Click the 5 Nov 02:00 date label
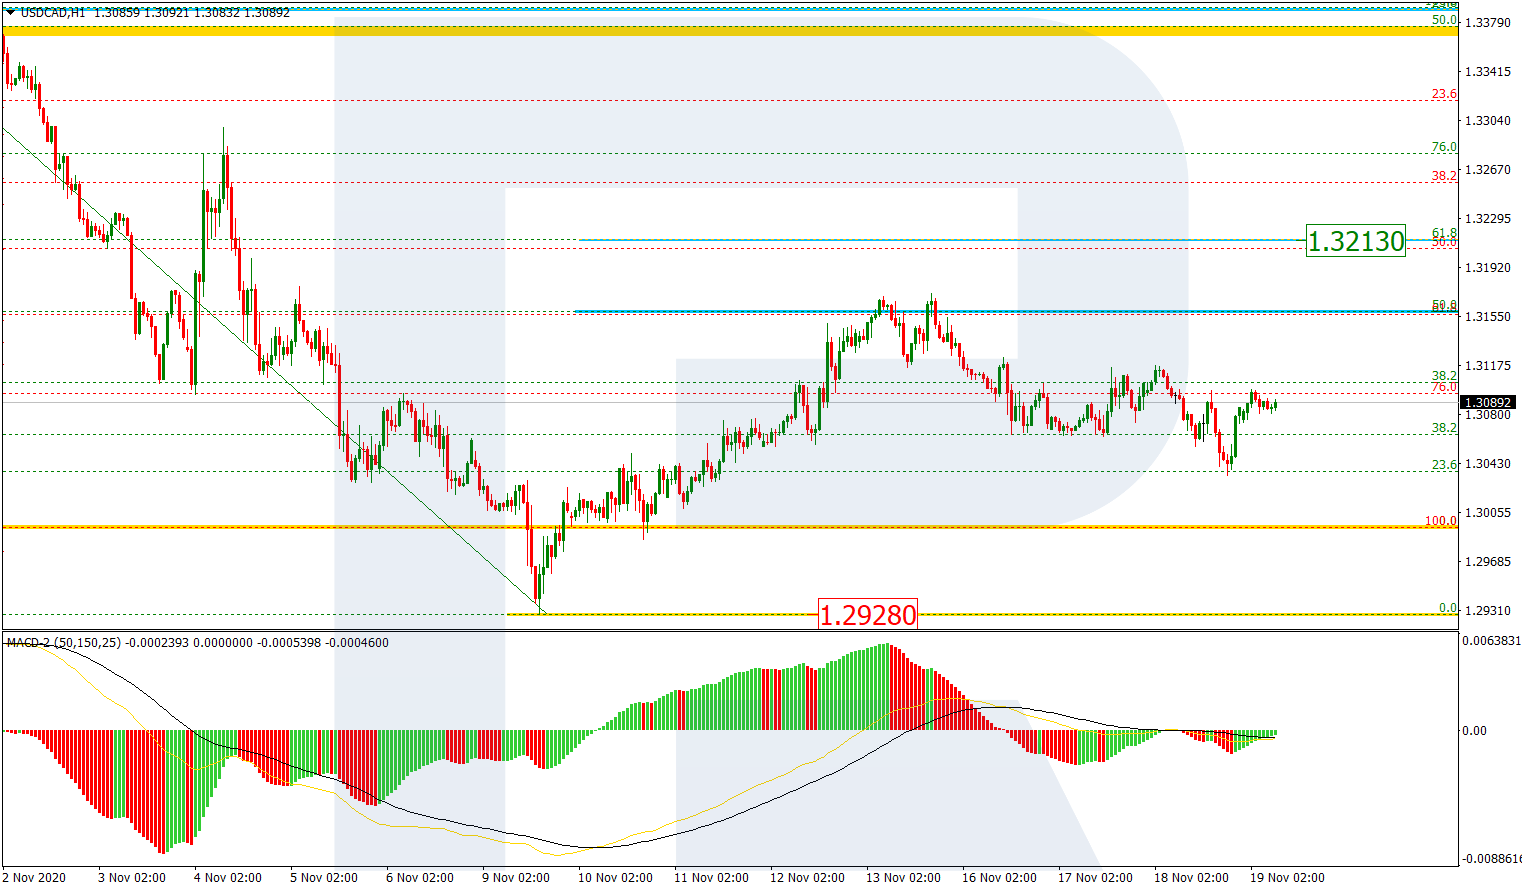The height and width of the screenshot is (890, 1522). coord(324,878)
